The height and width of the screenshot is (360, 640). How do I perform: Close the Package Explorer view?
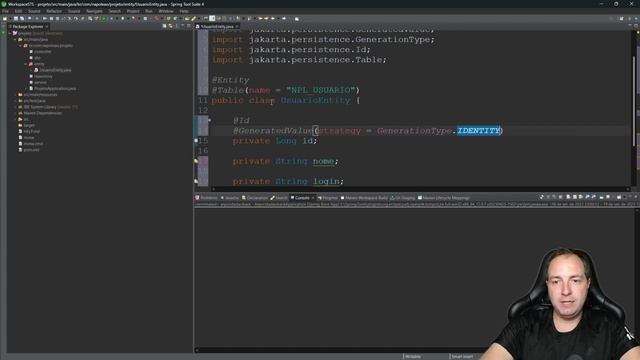tap(47, 27)
